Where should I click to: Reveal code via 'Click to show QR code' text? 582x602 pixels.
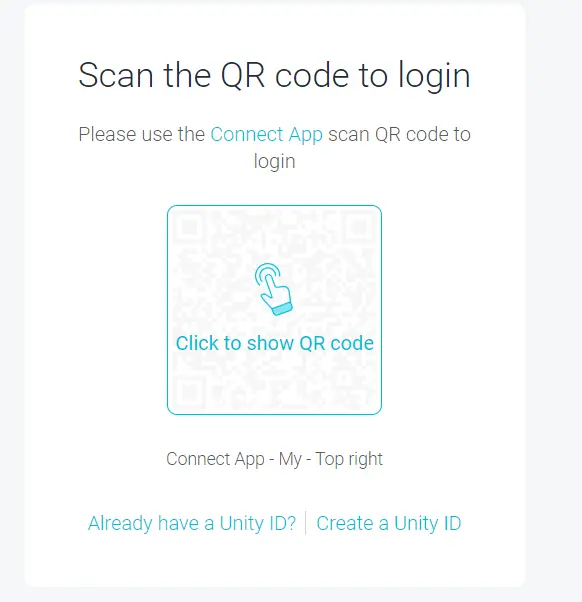click(274, 343)
